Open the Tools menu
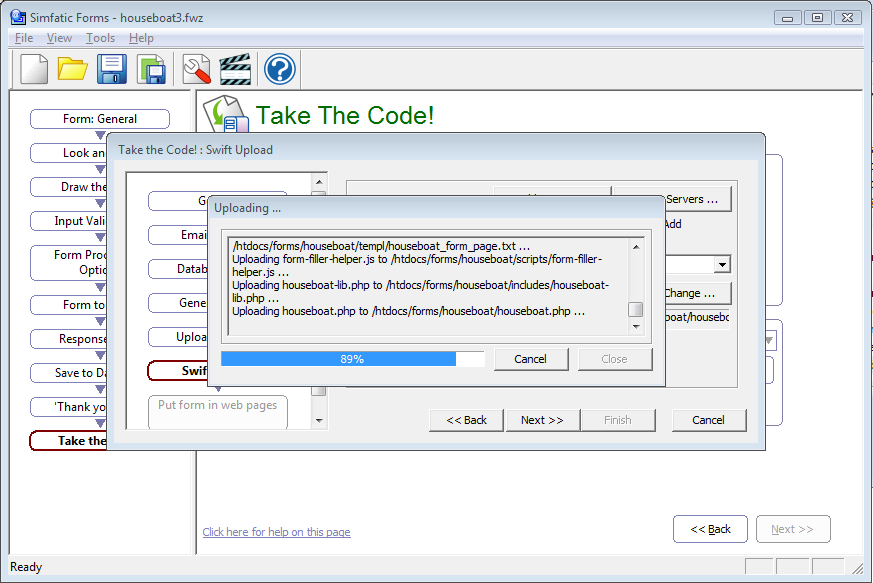The width and height of the screenshot is (873, 583). click(x=100, y=38)
